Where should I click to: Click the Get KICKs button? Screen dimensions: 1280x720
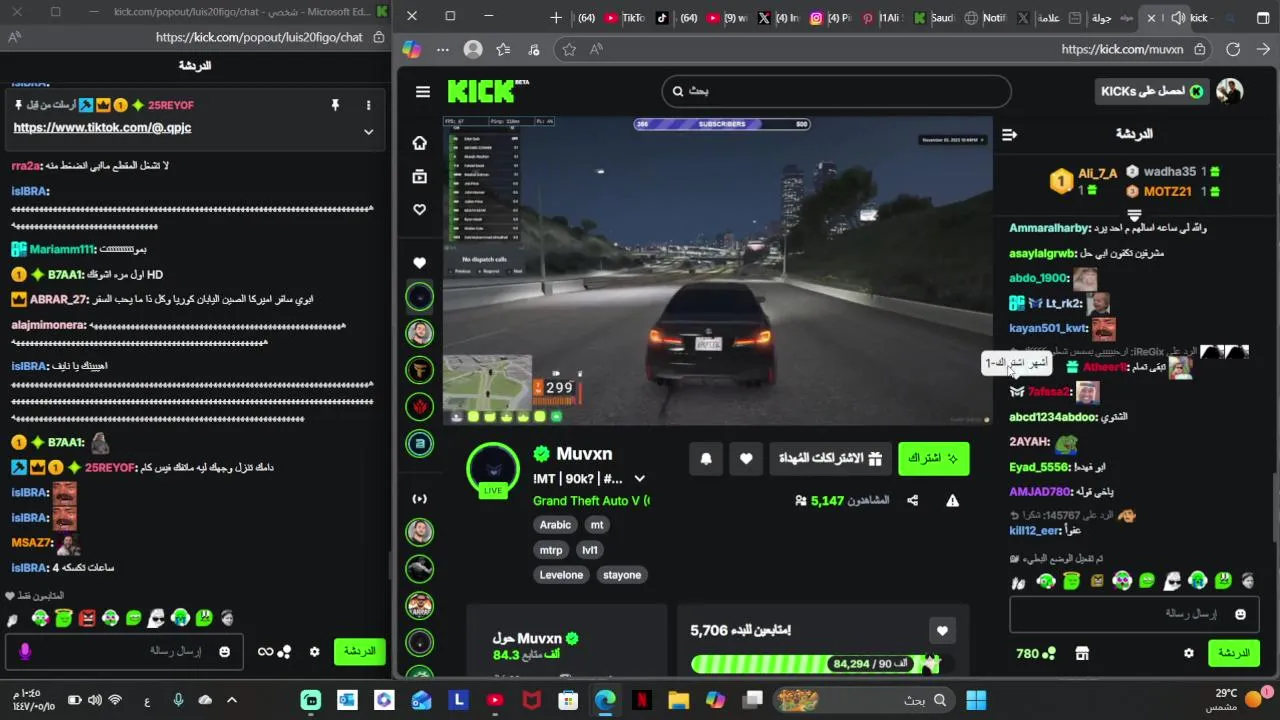pos(1152,91)
